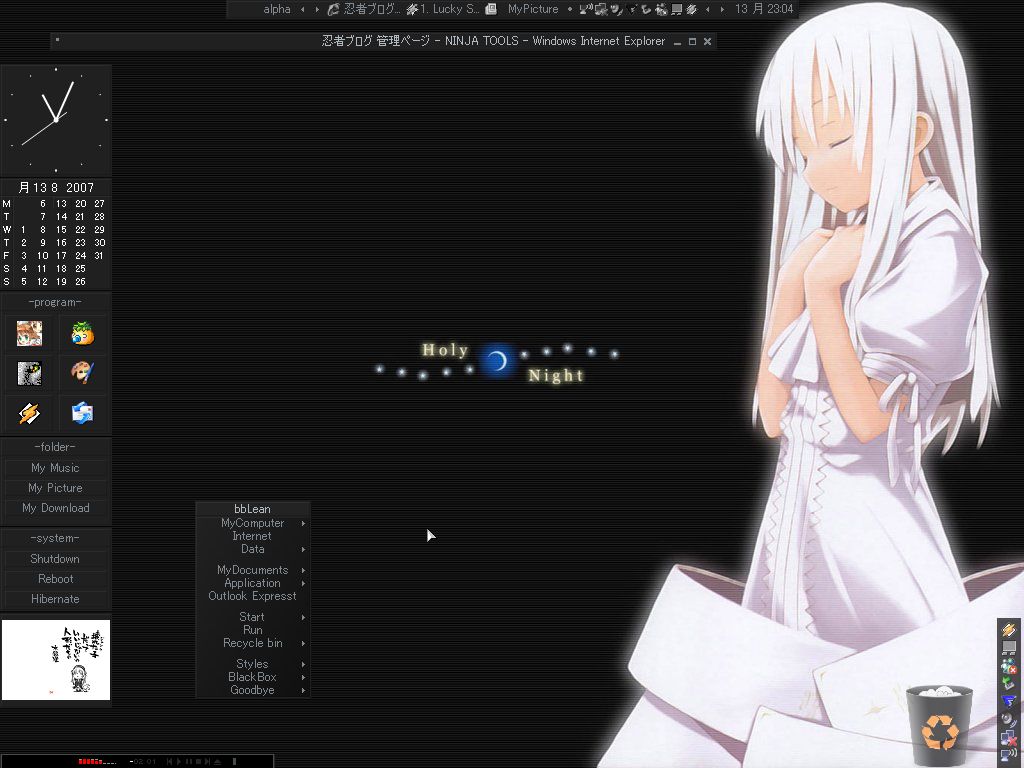
Task: Click disconnected network tray icon with red X
Action: [1009, 738]
